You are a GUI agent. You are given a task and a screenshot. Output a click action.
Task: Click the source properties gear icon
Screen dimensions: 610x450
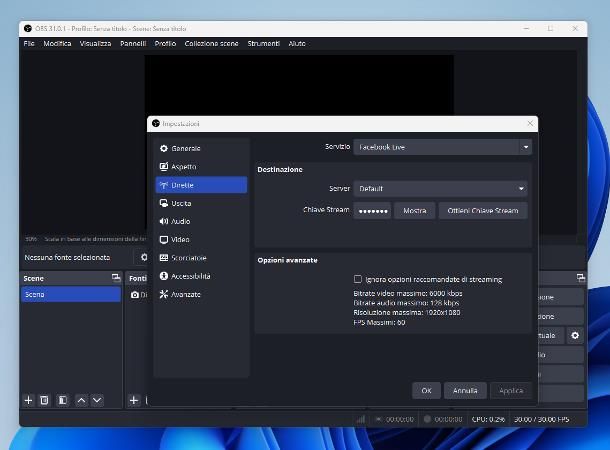(x=144, y=257)
